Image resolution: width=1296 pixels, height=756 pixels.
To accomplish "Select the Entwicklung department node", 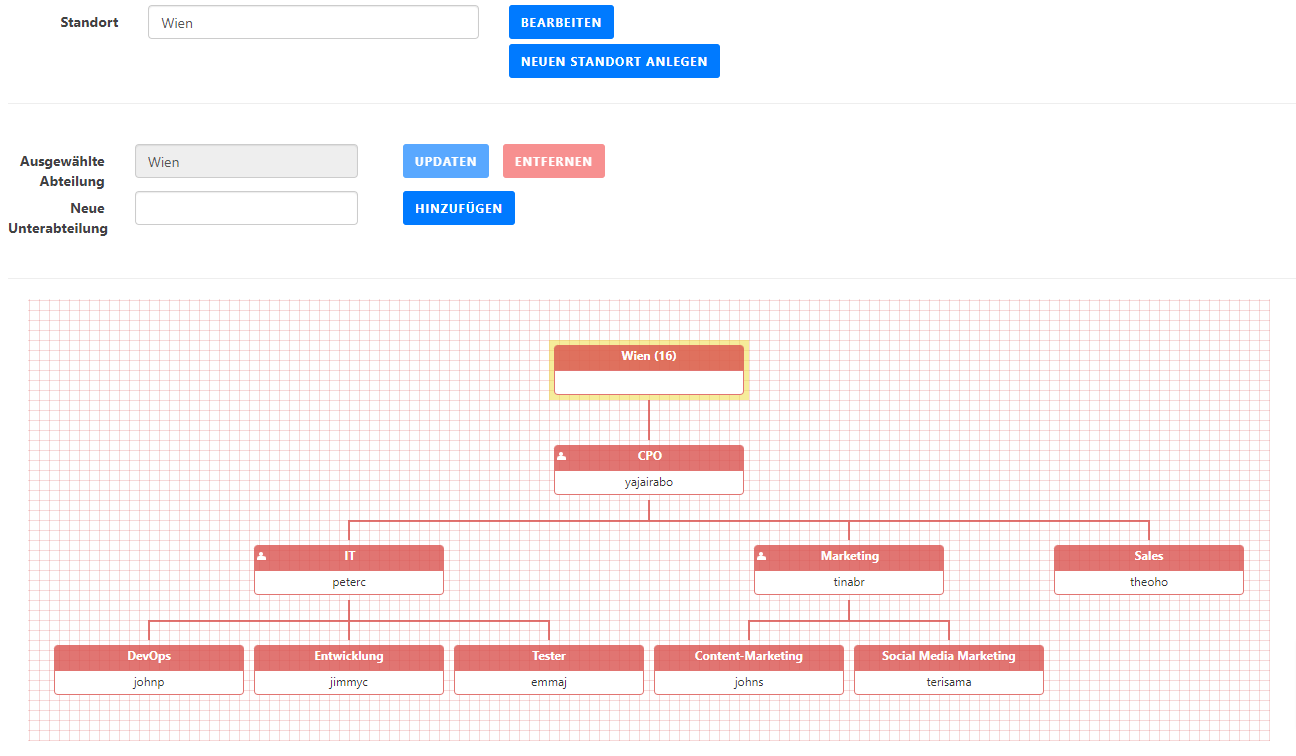I will point(349,669).
